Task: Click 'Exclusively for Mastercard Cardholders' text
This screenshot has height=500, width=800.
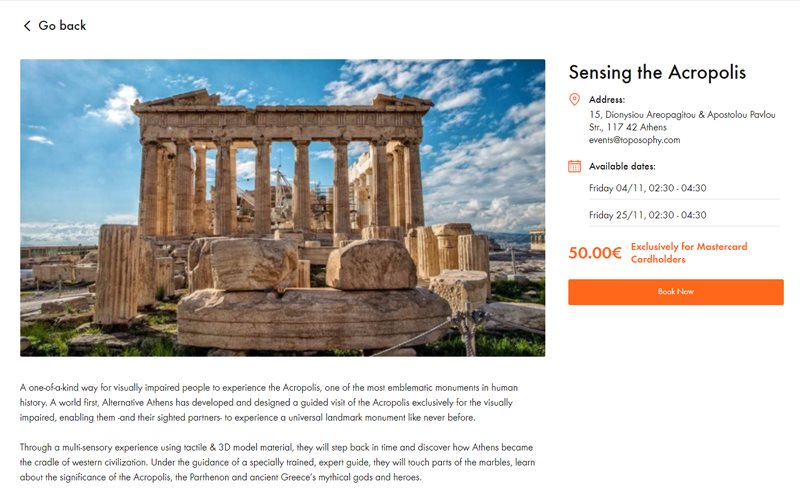Action: click(689, 253)
